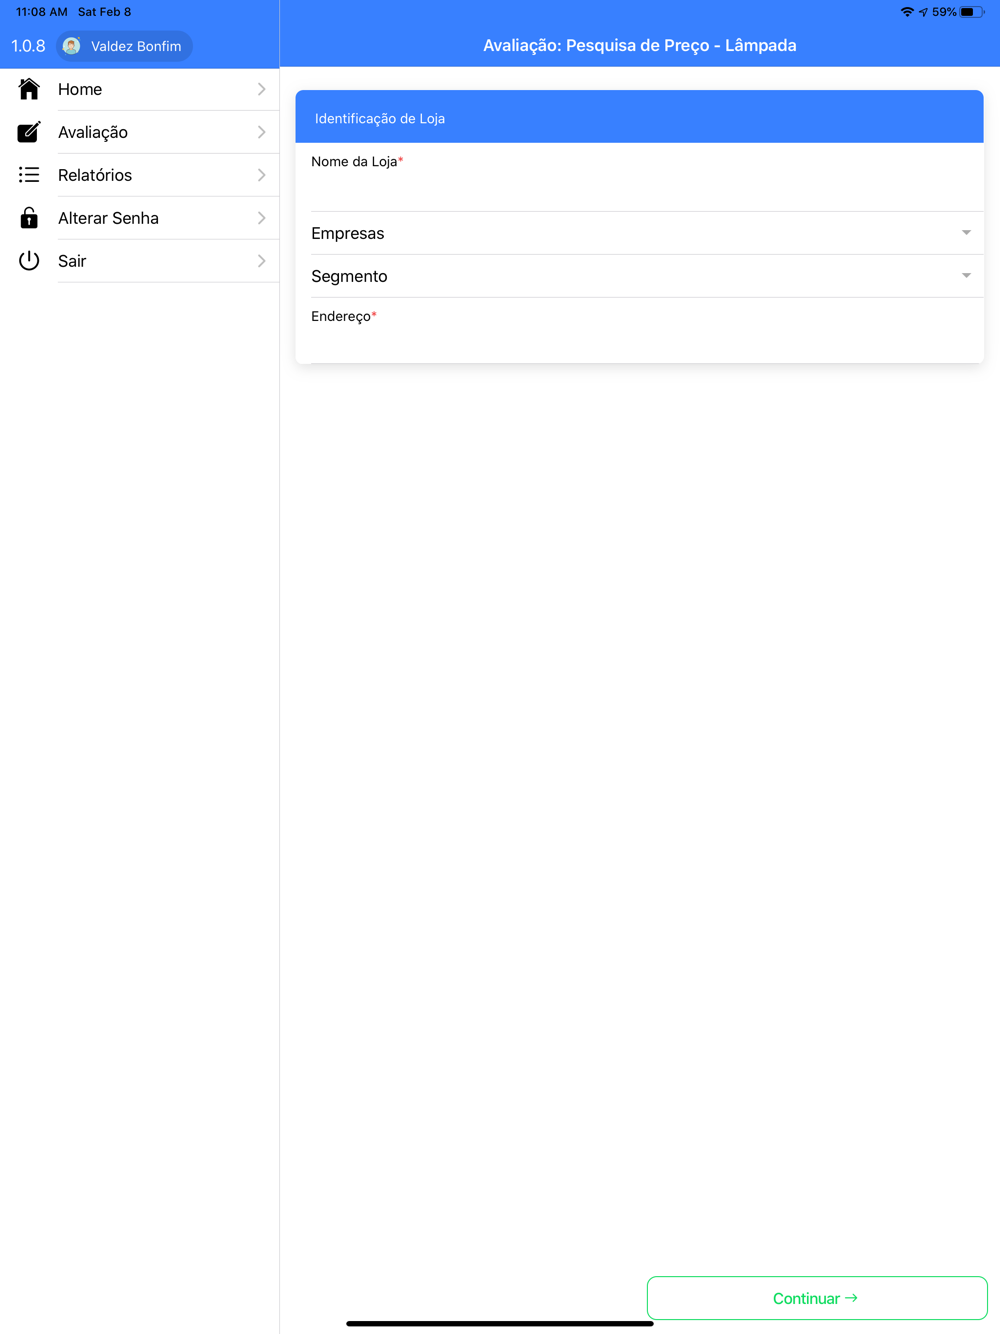This screenshot has height=1334, width=1000.
Task: Click the Segmento dropdown arrow
Action: click(966, 276)
